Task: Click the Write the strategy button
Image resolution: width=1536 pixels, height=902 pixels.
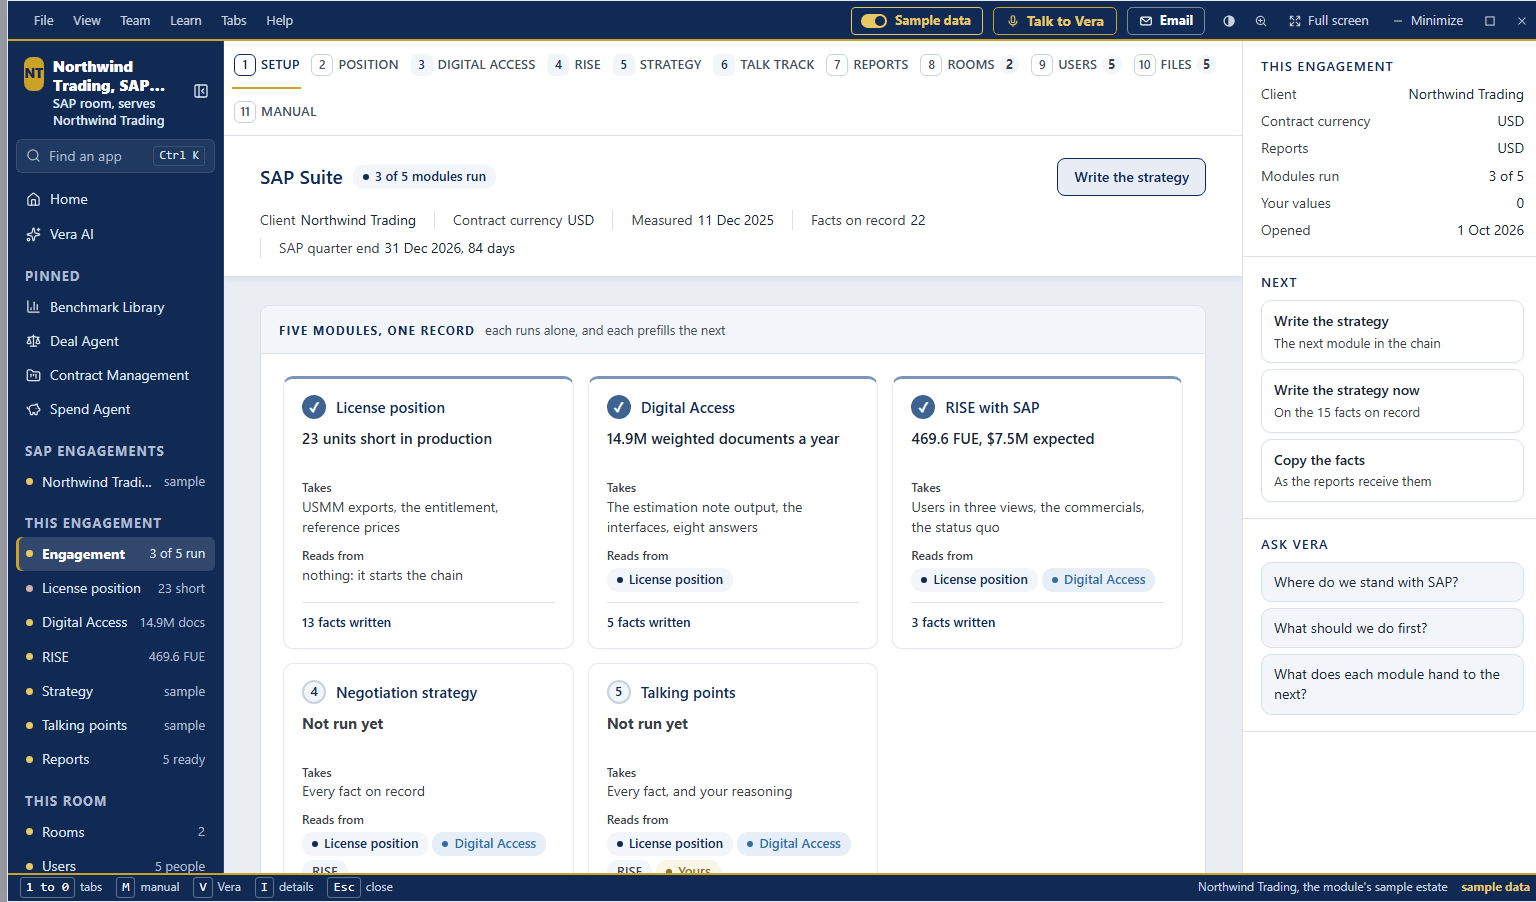Action: click(x=1131, y=177)
